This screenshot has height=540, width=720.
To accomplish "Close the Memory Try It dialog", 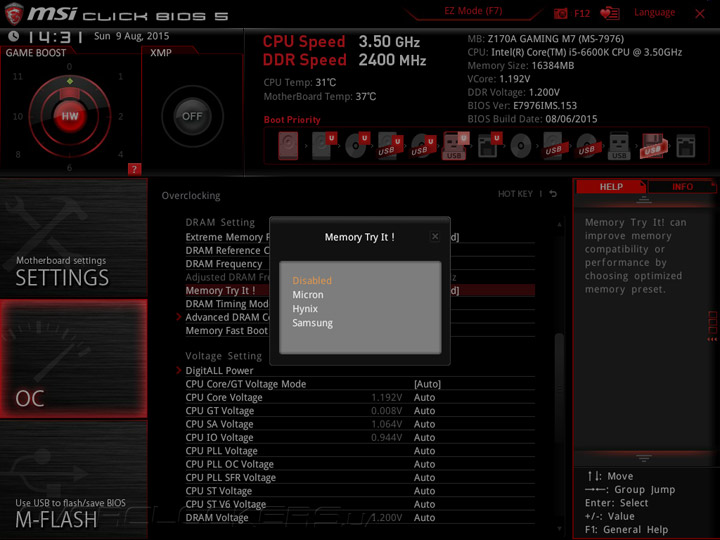I will click(435, 236).
